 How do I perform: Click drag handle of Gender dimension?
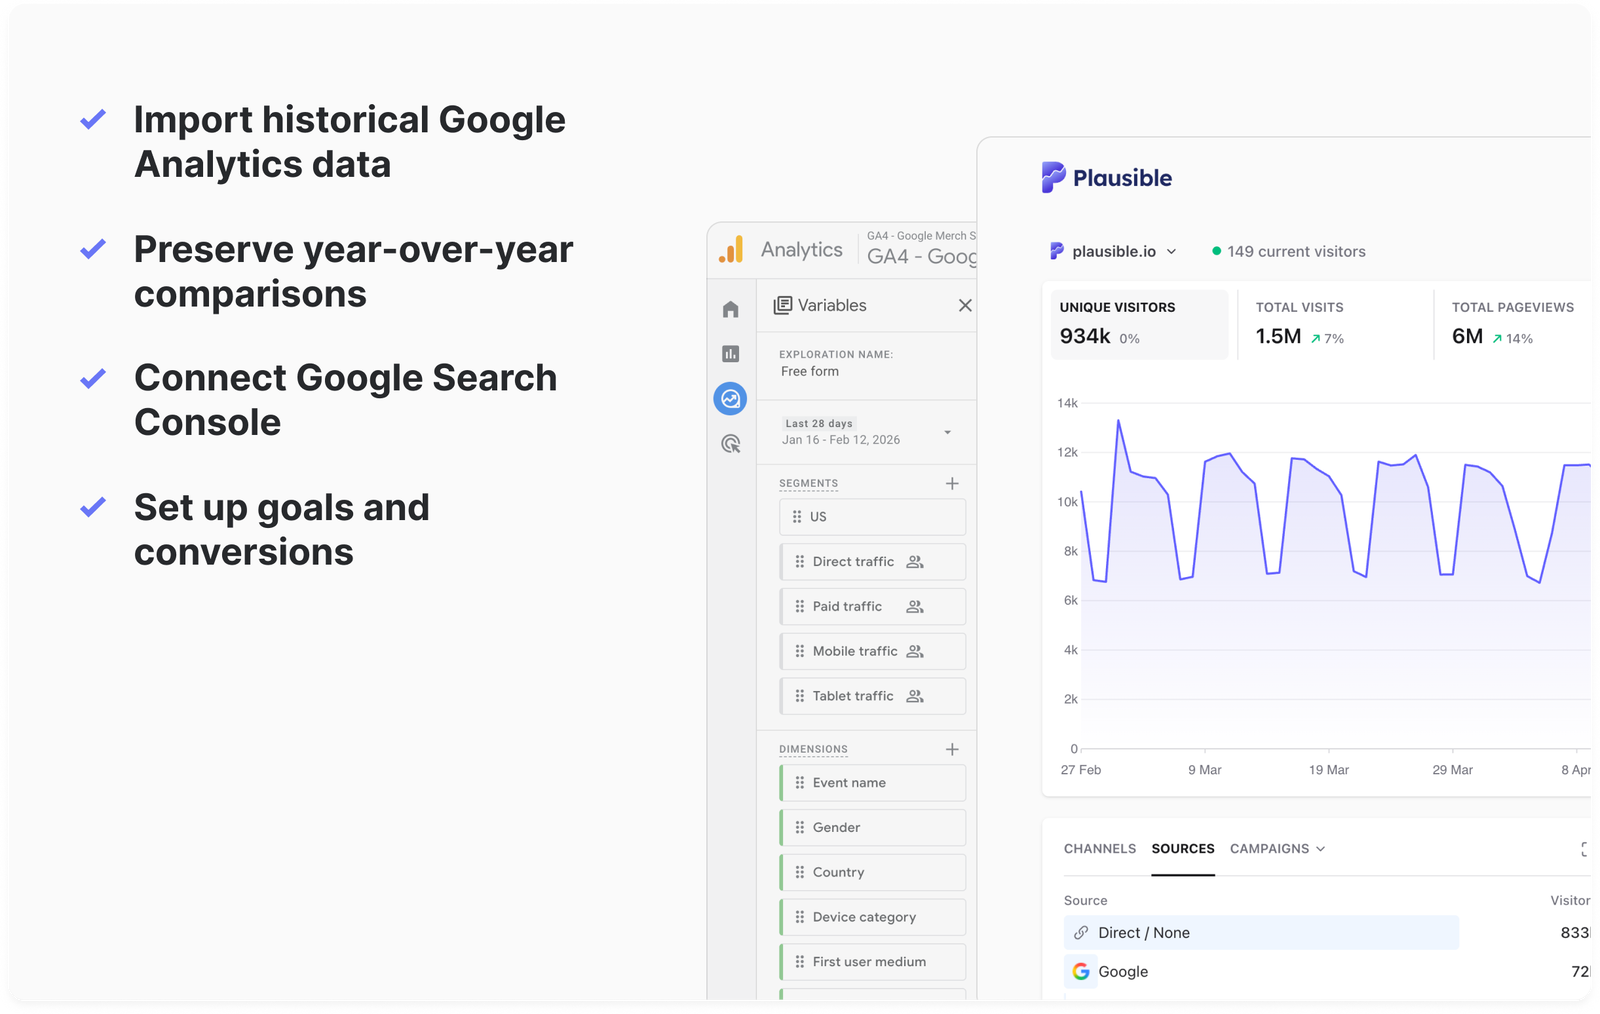(799, 827)
